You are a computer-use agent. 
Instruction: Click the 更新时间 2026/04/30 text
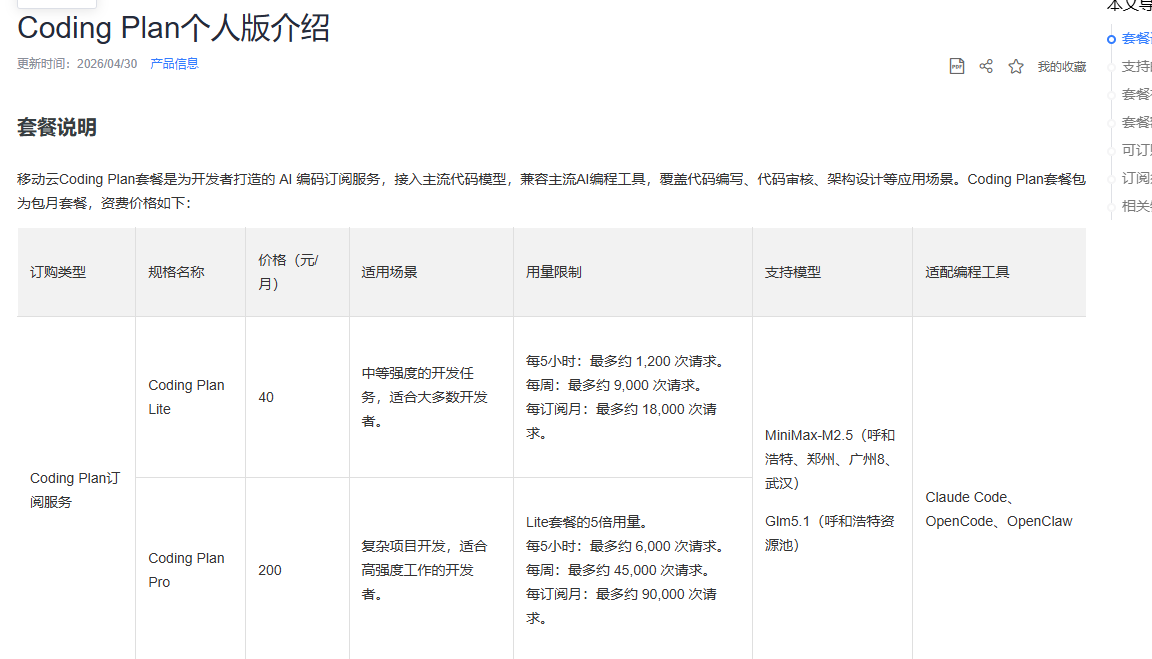coord(77,64)
